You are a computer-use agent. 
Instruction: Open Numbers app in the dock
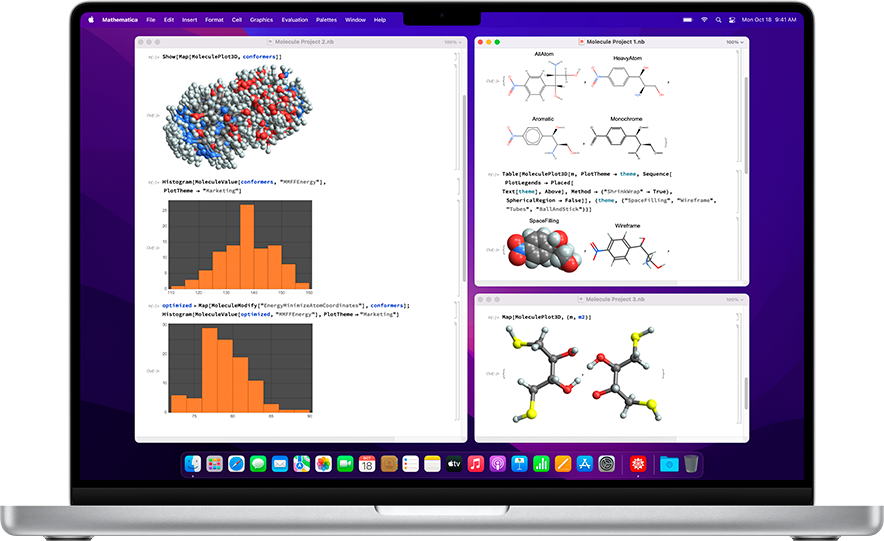[x=541, y=464]
